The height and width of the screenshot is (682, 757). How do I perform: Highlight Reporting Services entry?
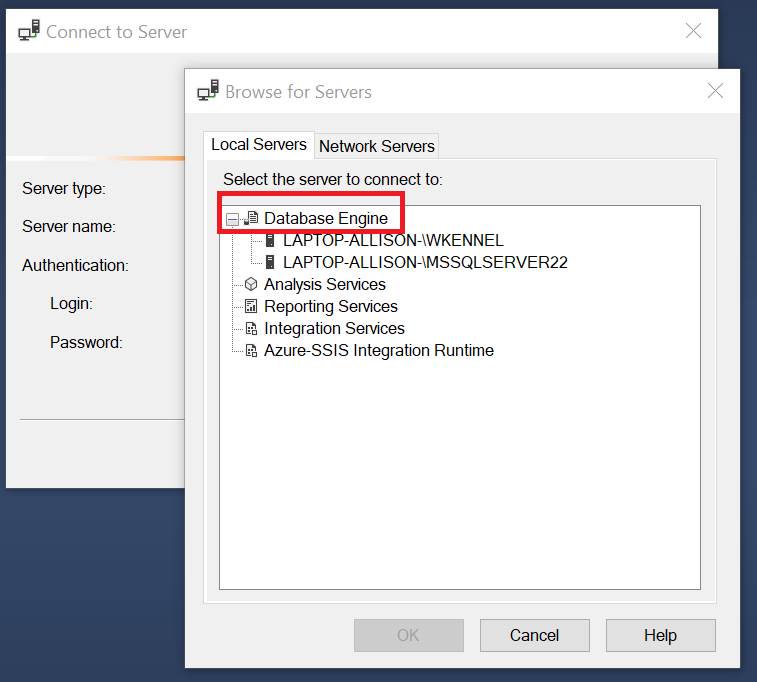pos(330,306)
